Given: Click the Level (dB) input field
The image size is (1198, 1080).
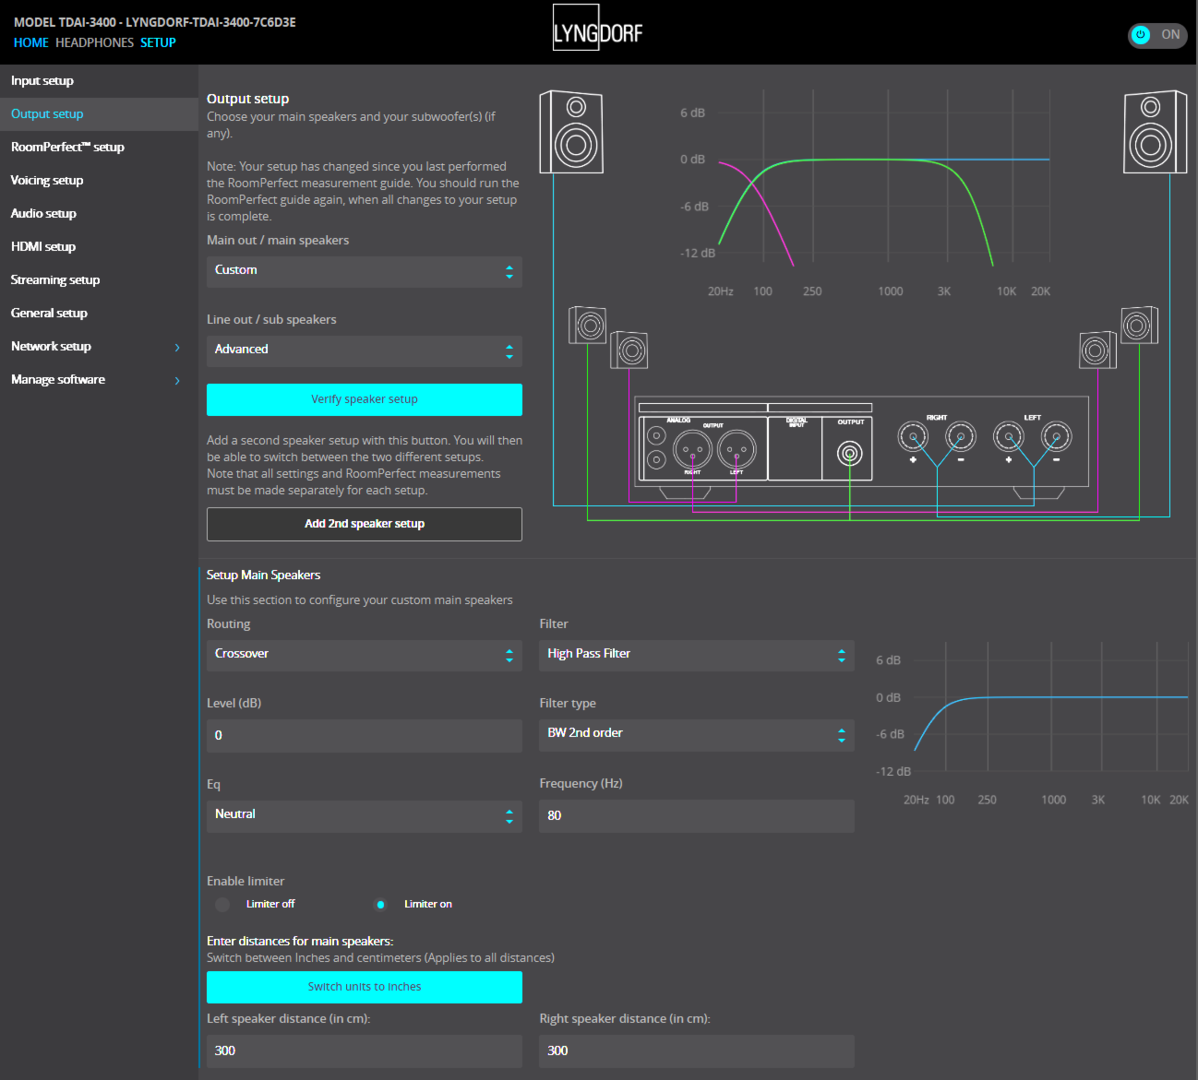Looking at the screenshot, I should point(364,736).
